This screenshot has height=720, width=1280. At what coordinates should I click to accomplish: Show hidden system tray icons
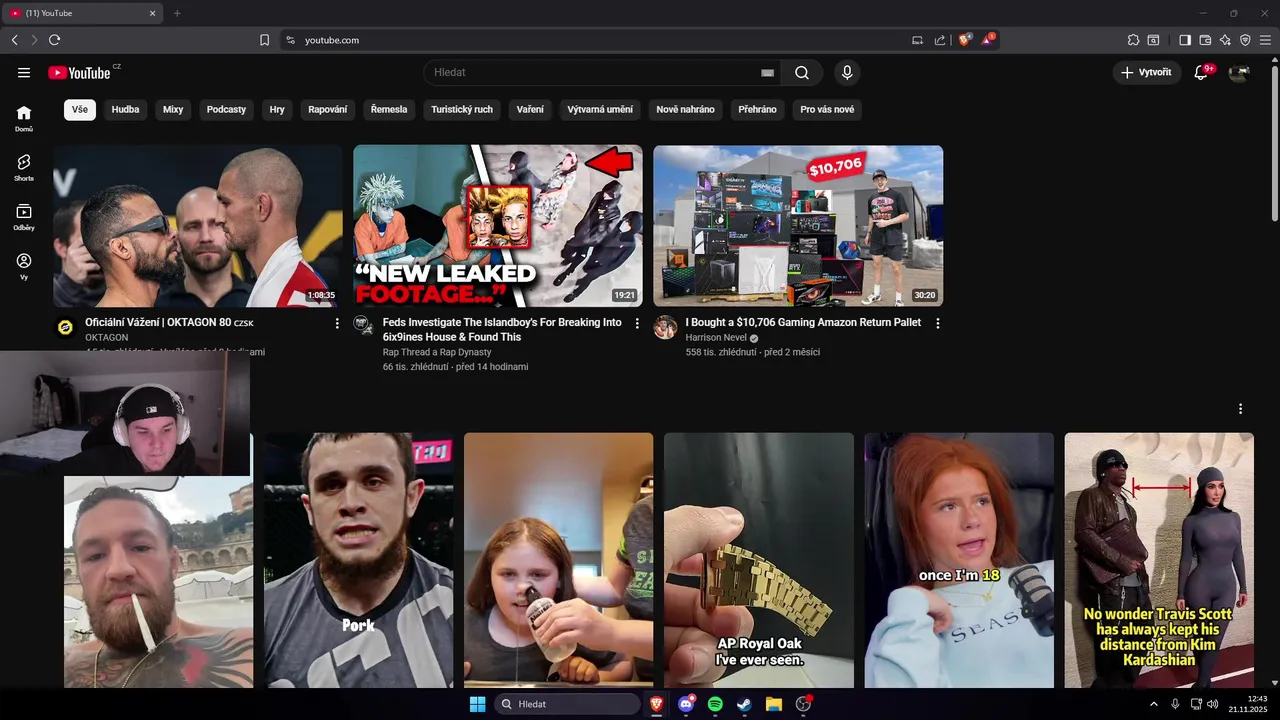click(1154, 704)
